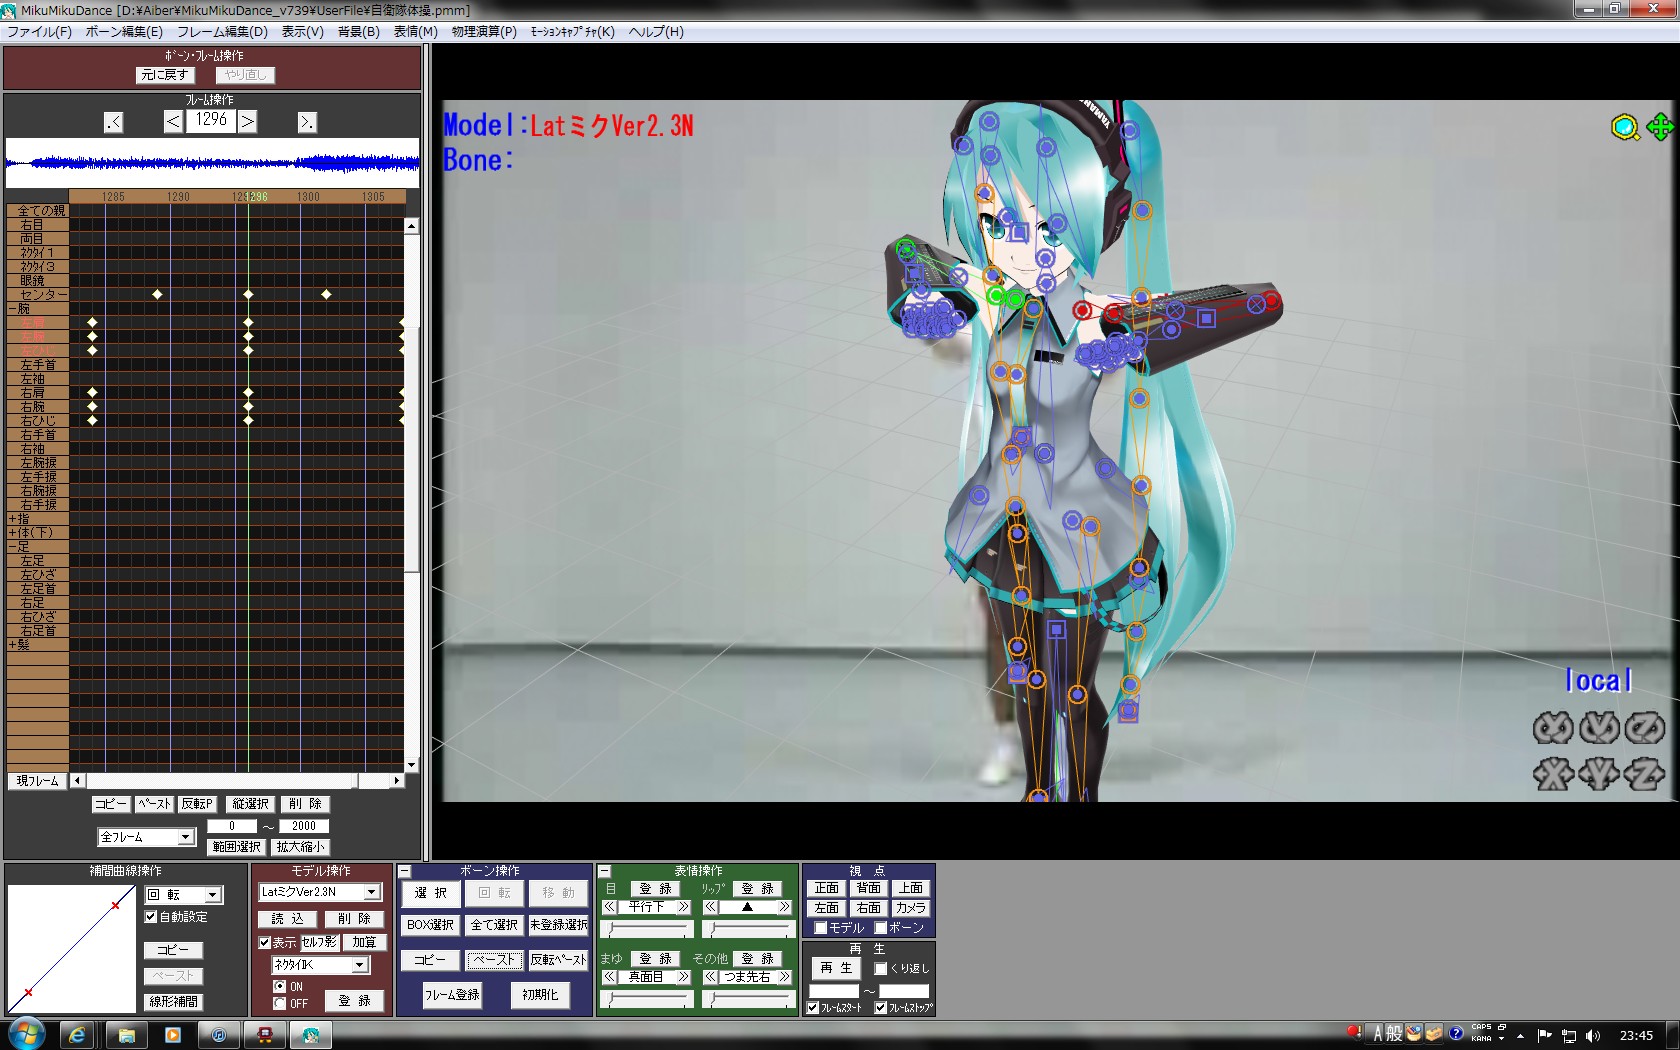Expand the 体(下) bone group in timeline
This screenshot has height=1050, width=1680.
(12, 534)
